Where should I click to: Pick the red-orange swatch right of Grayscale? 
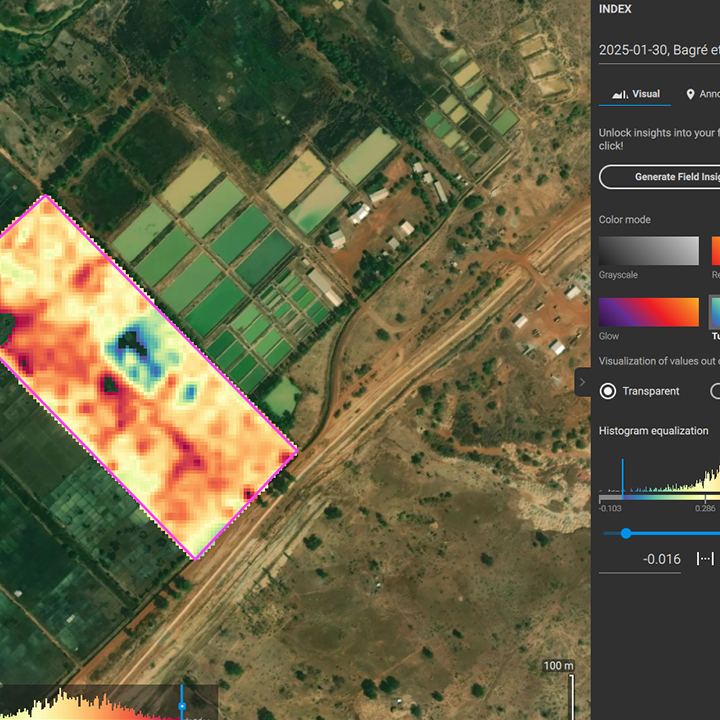(x=715, y=251)
